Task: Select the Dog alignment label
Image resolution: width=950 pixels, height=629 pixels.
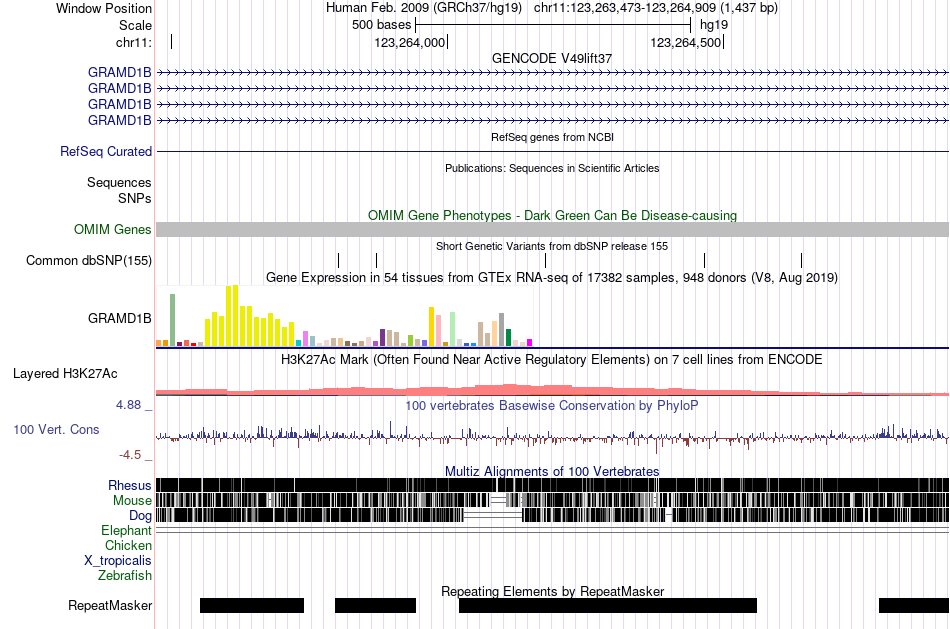Action: (140, 515)
